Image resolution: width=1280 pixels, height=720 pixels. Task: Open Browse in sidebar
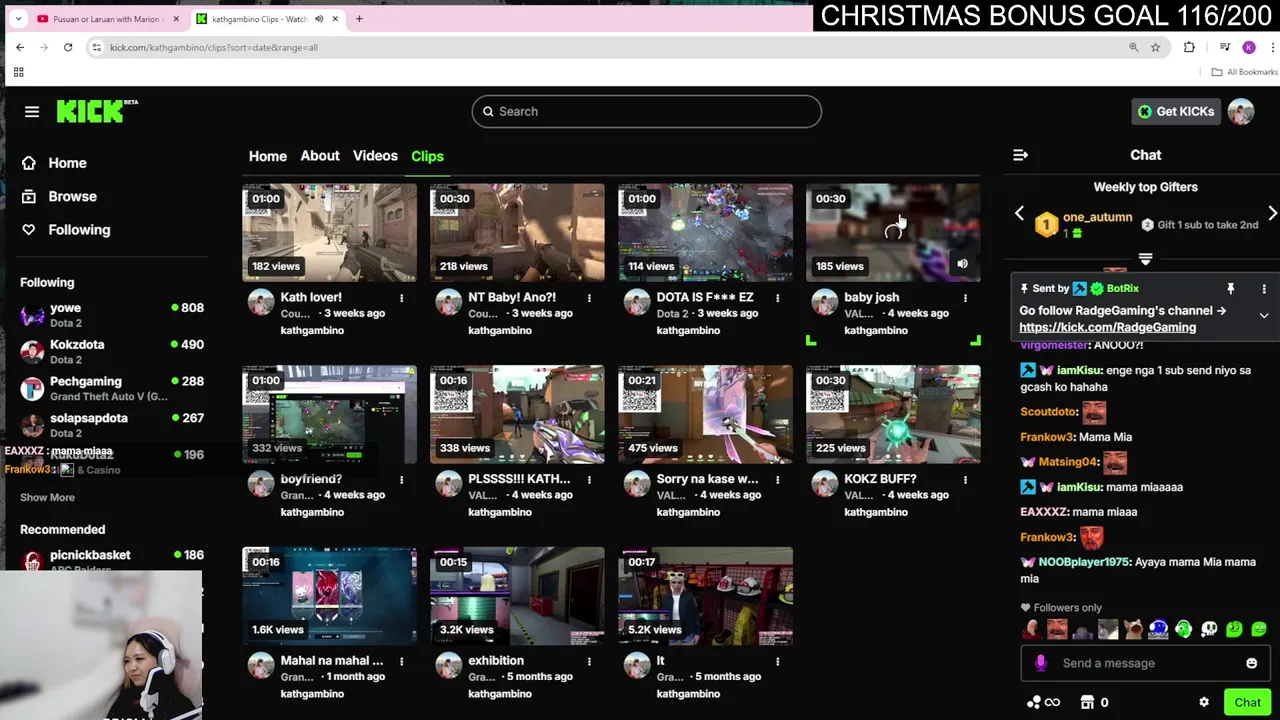pyautogui.click(x=72, y=196)
